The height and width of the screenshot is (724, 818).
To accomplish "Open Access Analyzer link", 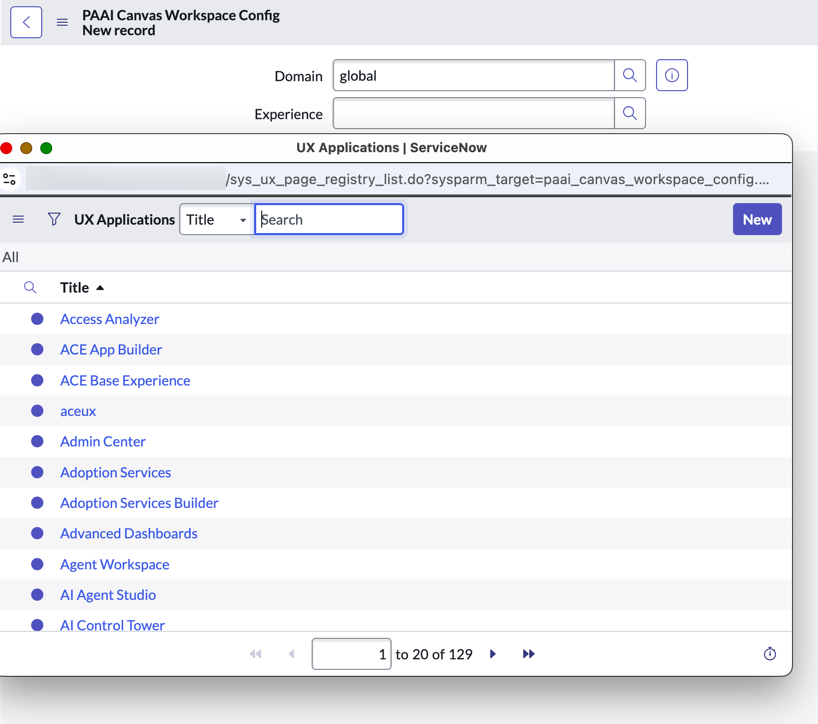I will (110, 319).
